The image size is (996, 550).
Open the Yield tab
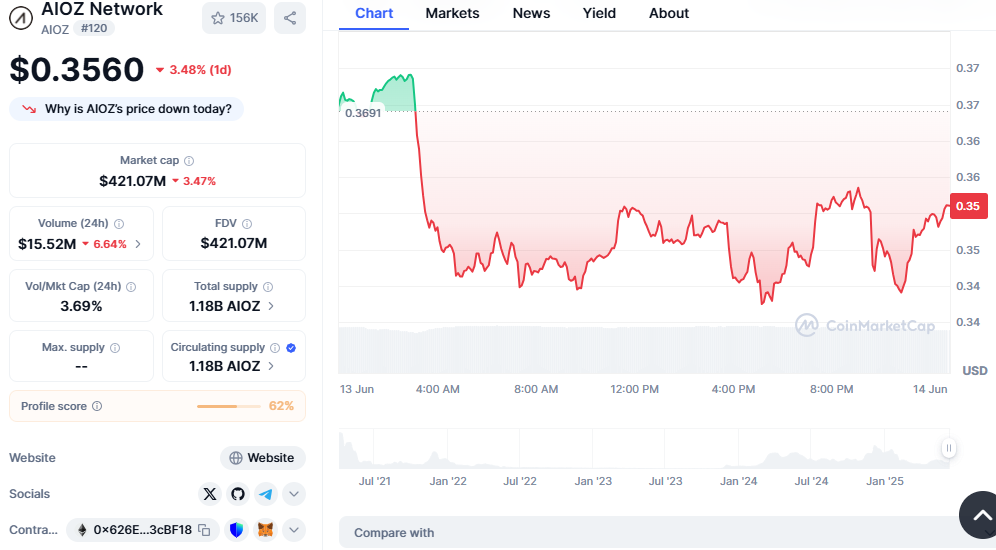[599, 13]
